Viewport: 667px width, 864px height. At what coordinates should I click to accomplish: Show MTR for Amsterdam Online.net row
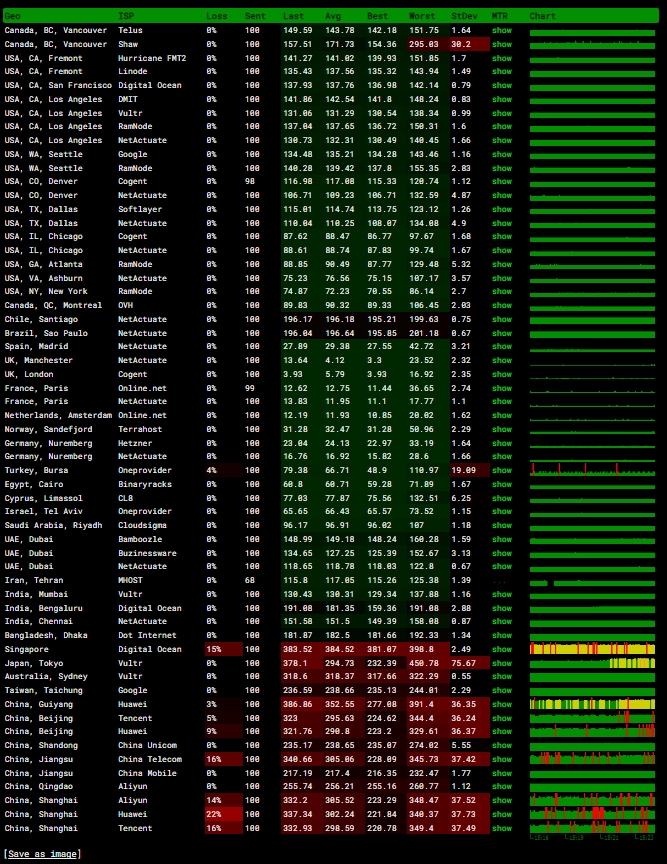(502, 415)
